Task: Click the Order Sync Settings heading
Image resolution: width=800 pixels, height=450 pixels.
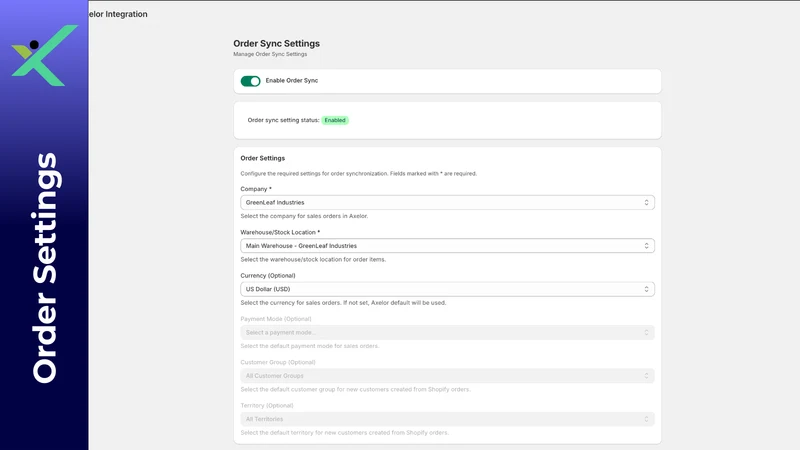Action: (277, 43)
